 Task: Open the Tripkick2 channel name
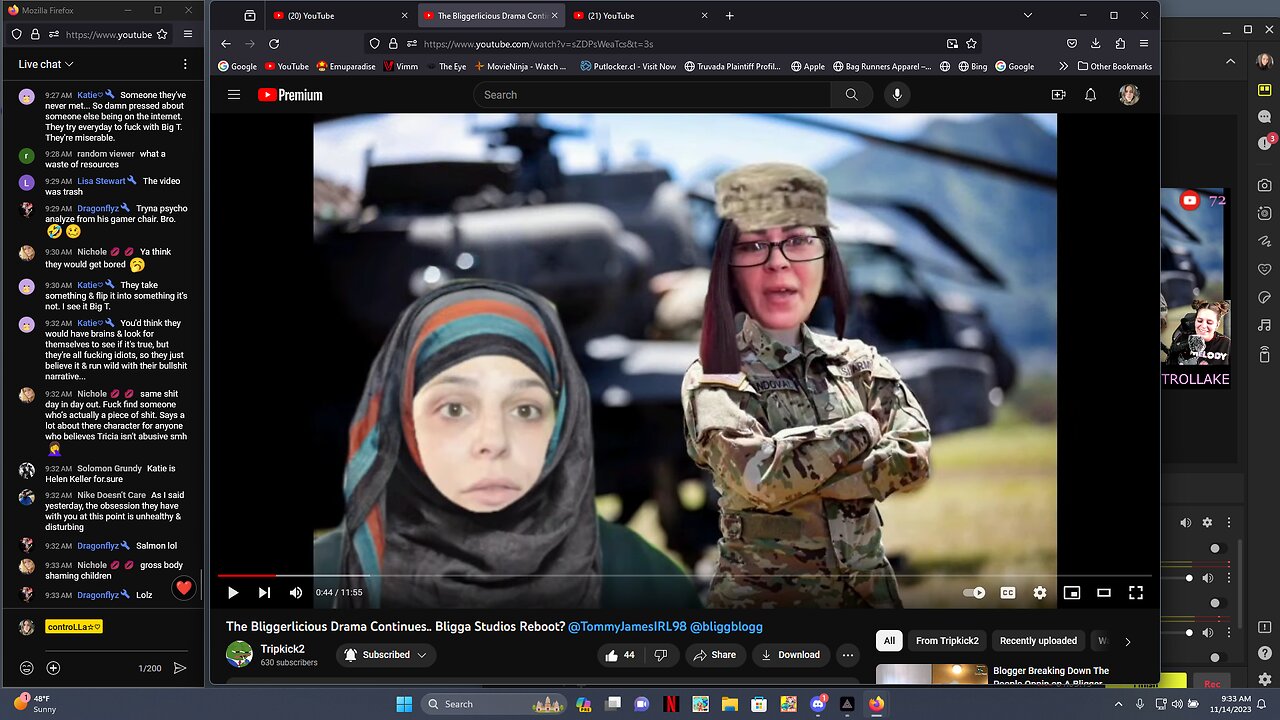coord(283,649)
